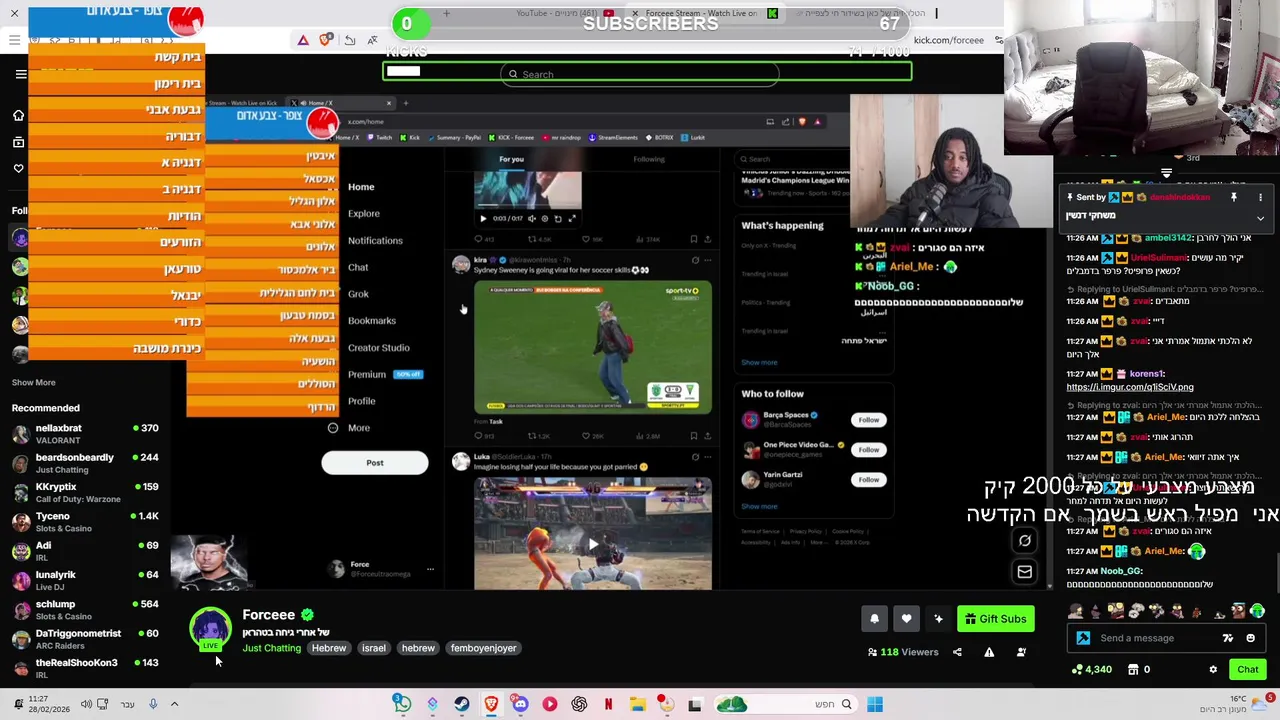
Task: Share the stream via share icon
Action: 957,652
